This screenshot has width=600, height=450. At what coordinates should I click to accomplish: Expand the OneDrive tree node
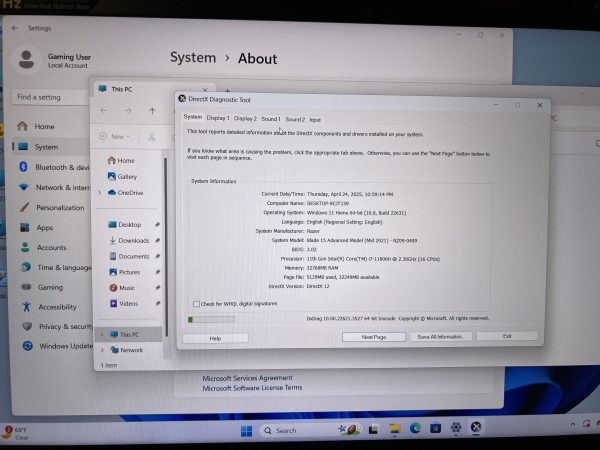click(x=100, y=192)
